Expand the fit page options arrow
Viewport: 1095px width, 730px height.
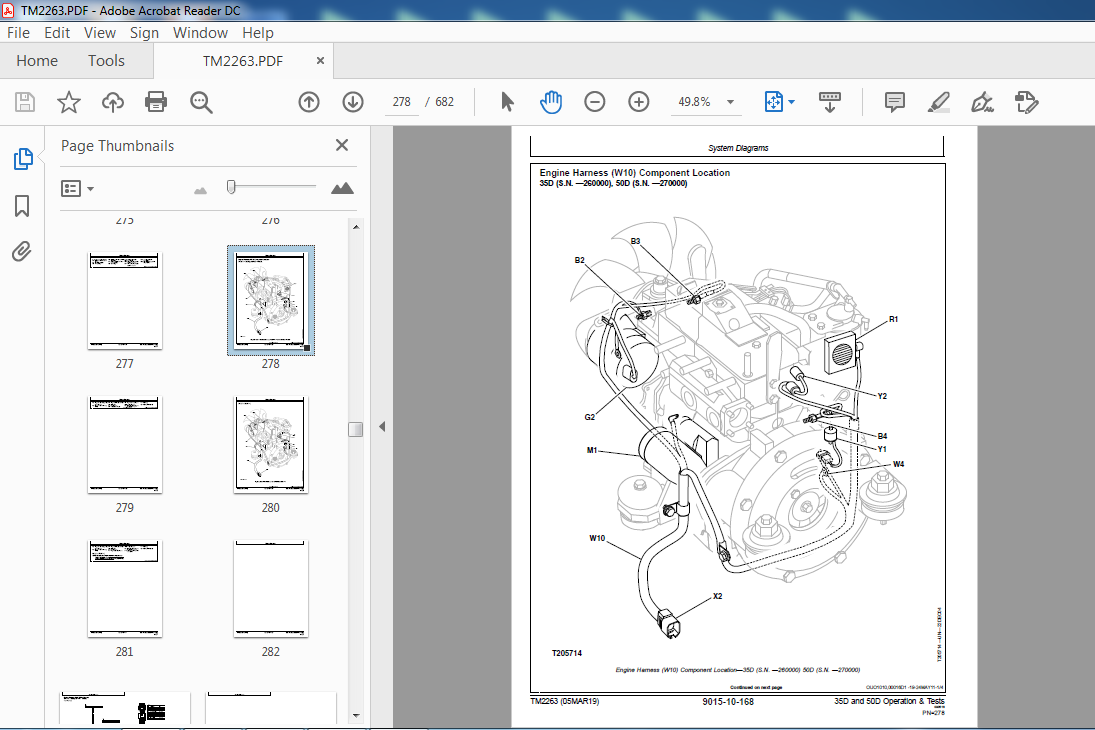pyautogui.click(x=792, y=102)
